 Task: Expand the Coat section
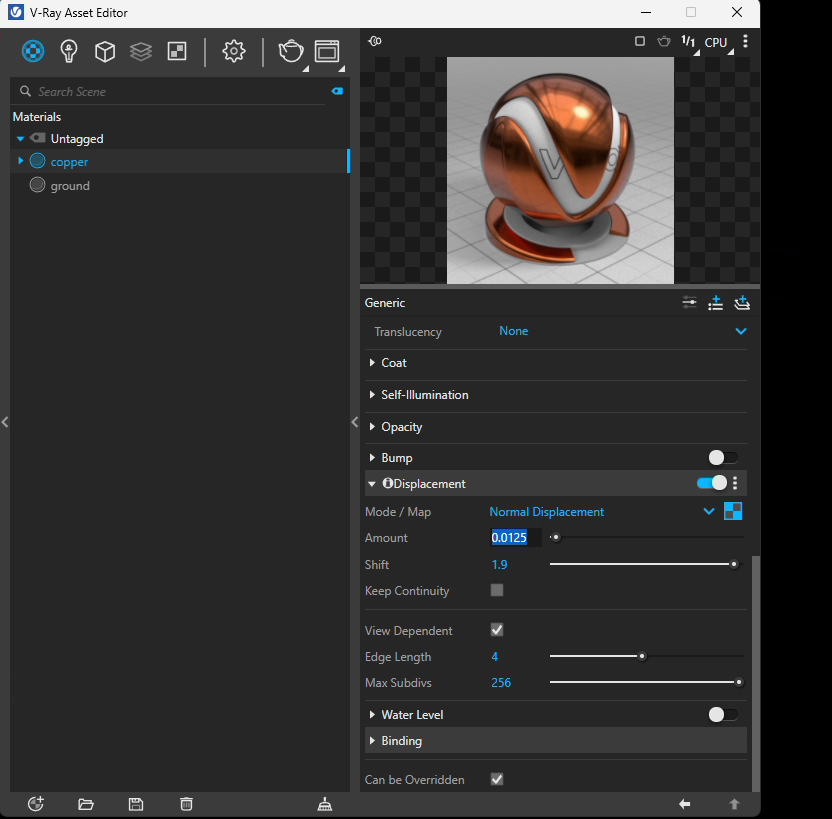pos(372,363)
